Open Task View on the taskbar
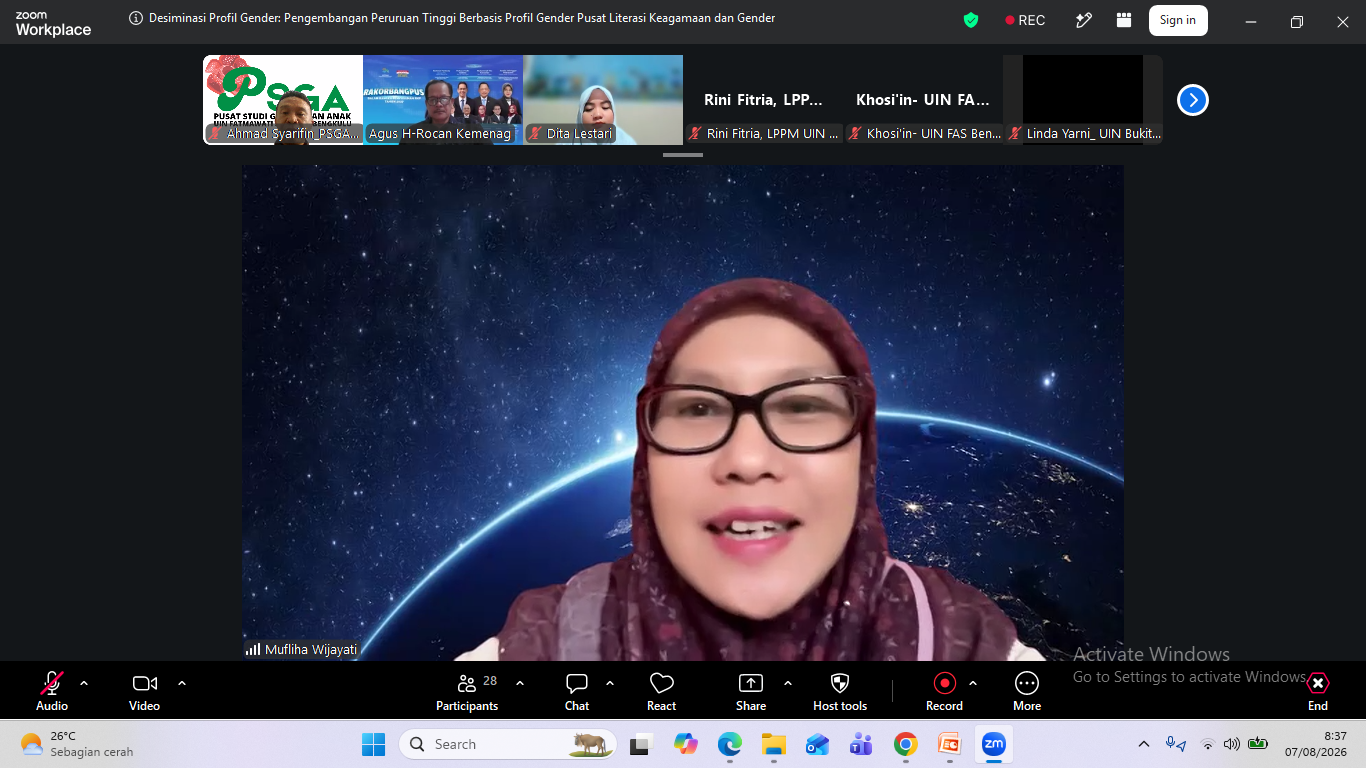Screen dimensions: 1366x768 tap(640, 744)
